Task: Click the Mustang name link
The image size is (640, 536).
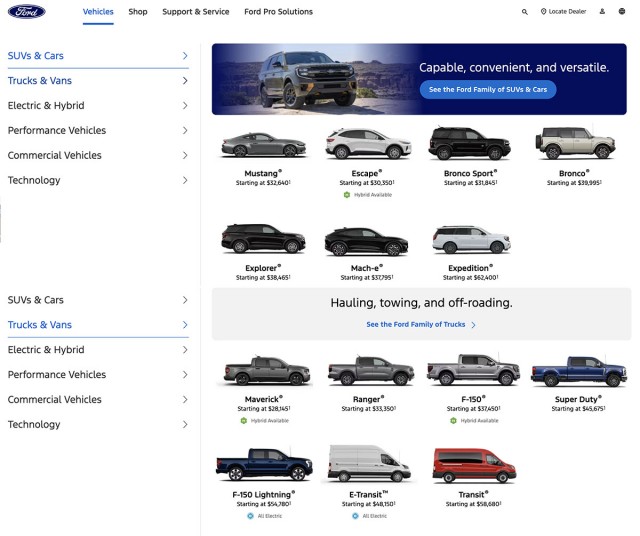Action: pyautogui.click(x=263, y=173)
